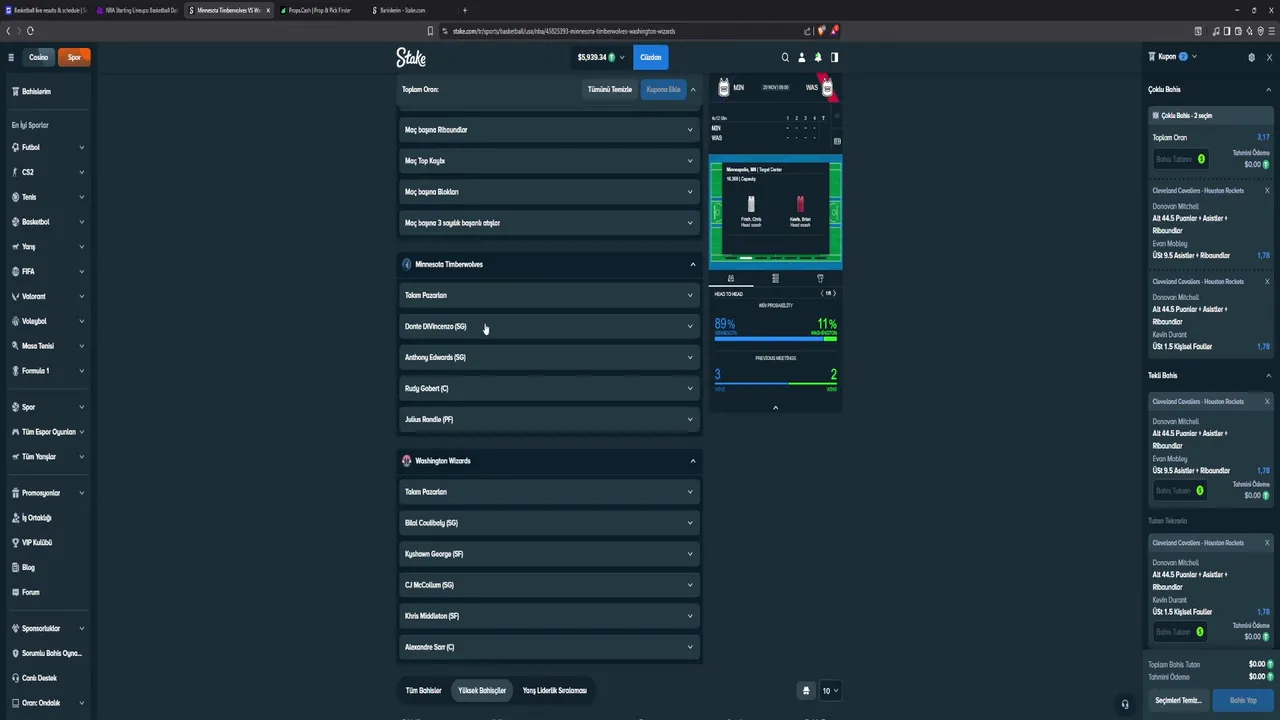
Task: Select the Tüm Bahisler tab
Action: click(x=423, y=690)
